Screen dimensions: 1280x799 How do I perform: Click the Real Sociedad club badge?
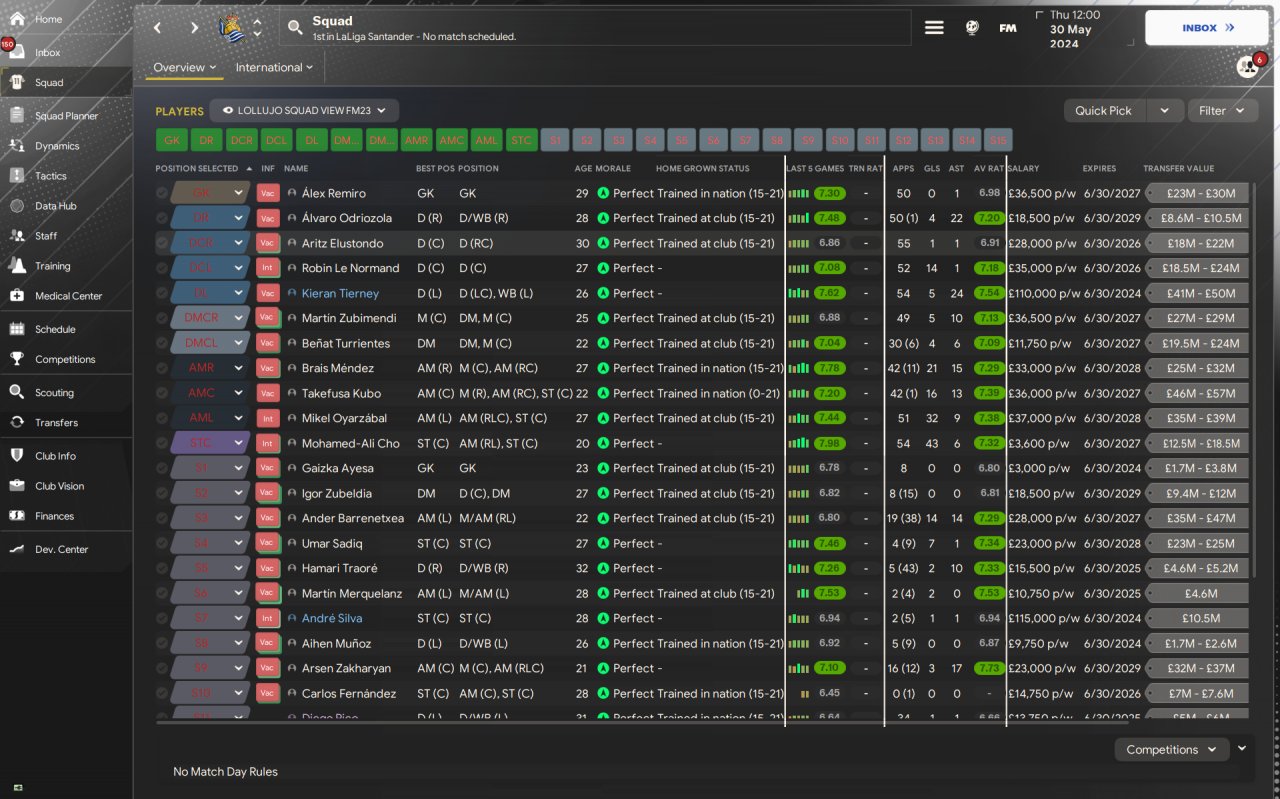point(232,28)
